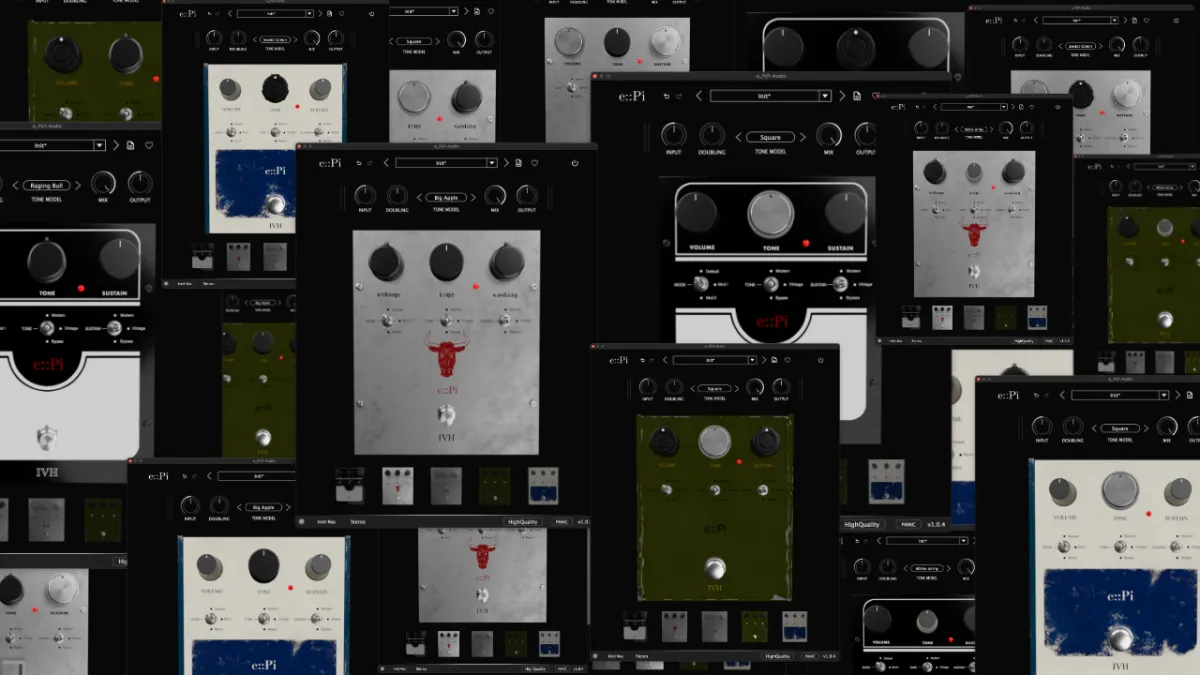
Task: Toggle power button in green pedal window
Action: [821, 360]
